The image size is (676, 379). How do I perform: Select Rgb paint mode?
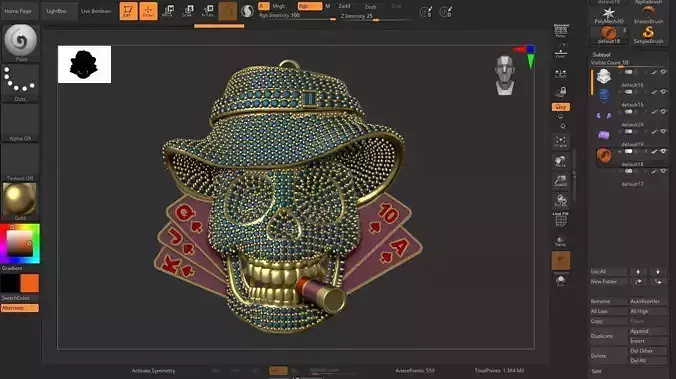[310, 6]
